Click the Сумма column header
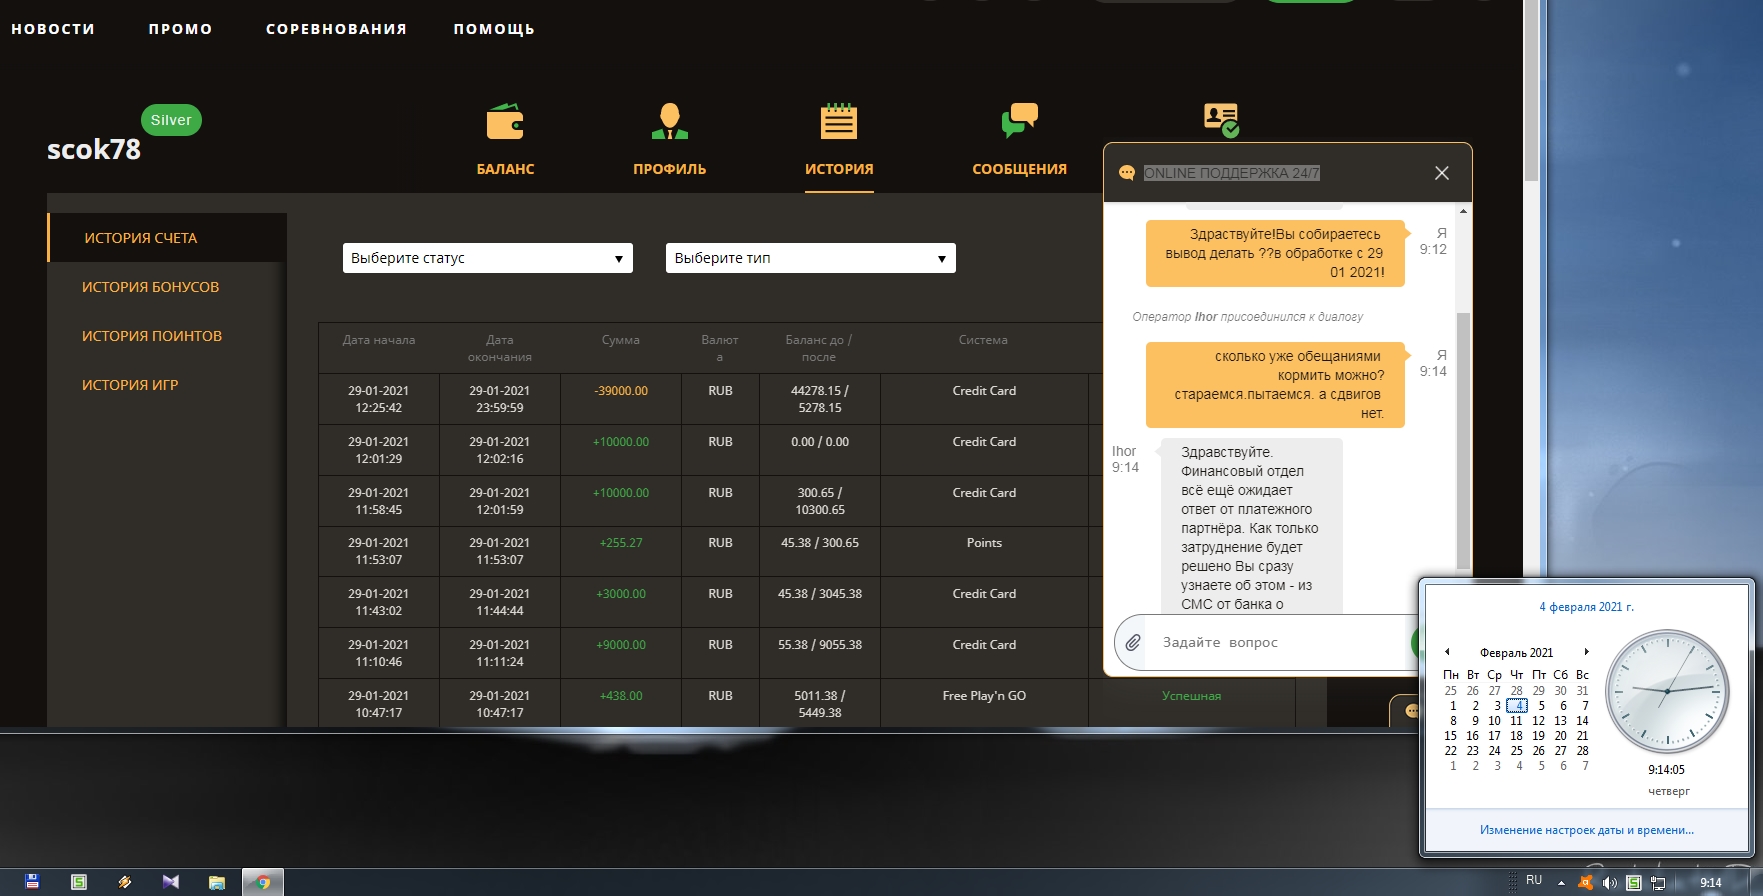The width and height of the screenshot is (1763, 896). [621, 340]
